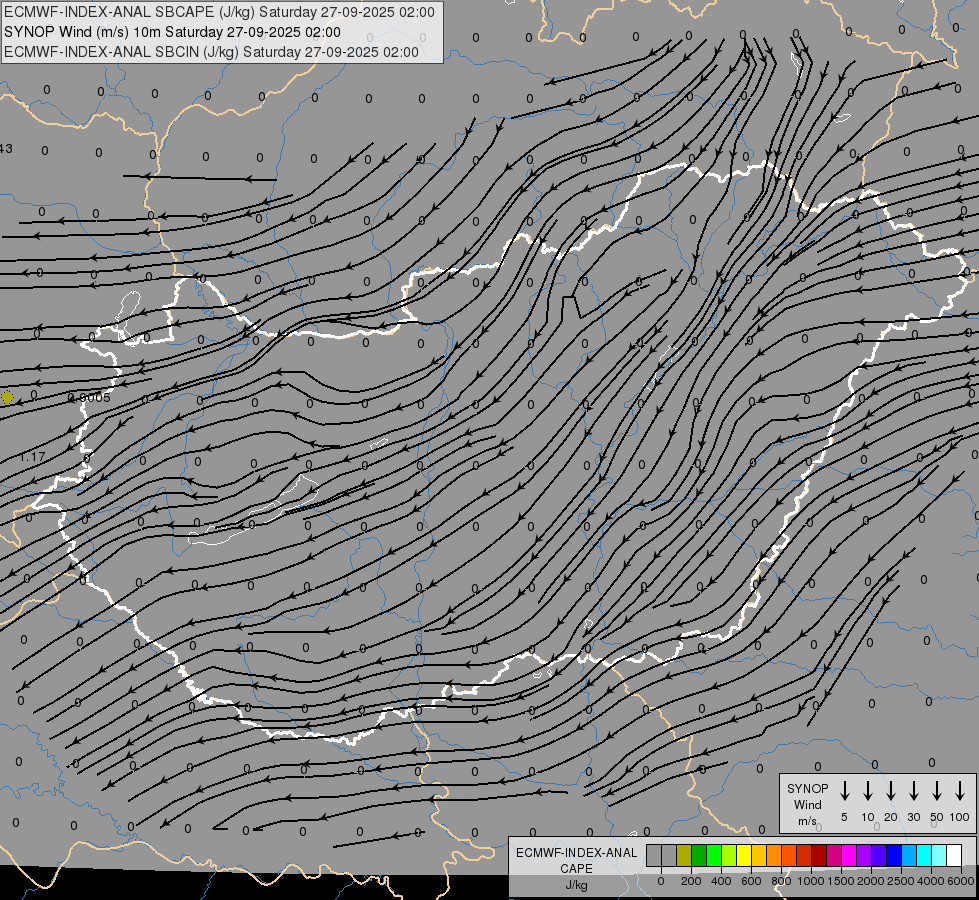The height and width of the screenshot is (900, 979).
Task: Click the 0.0005 value on map
Action: click(x=89, y=398)
